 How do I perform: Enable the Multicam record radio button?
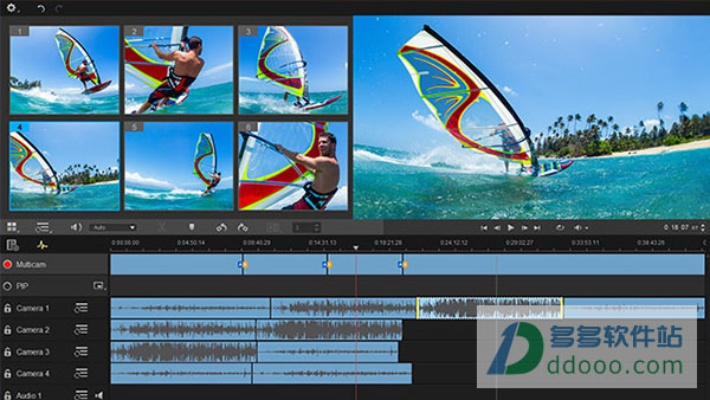(x=7, y=265)
